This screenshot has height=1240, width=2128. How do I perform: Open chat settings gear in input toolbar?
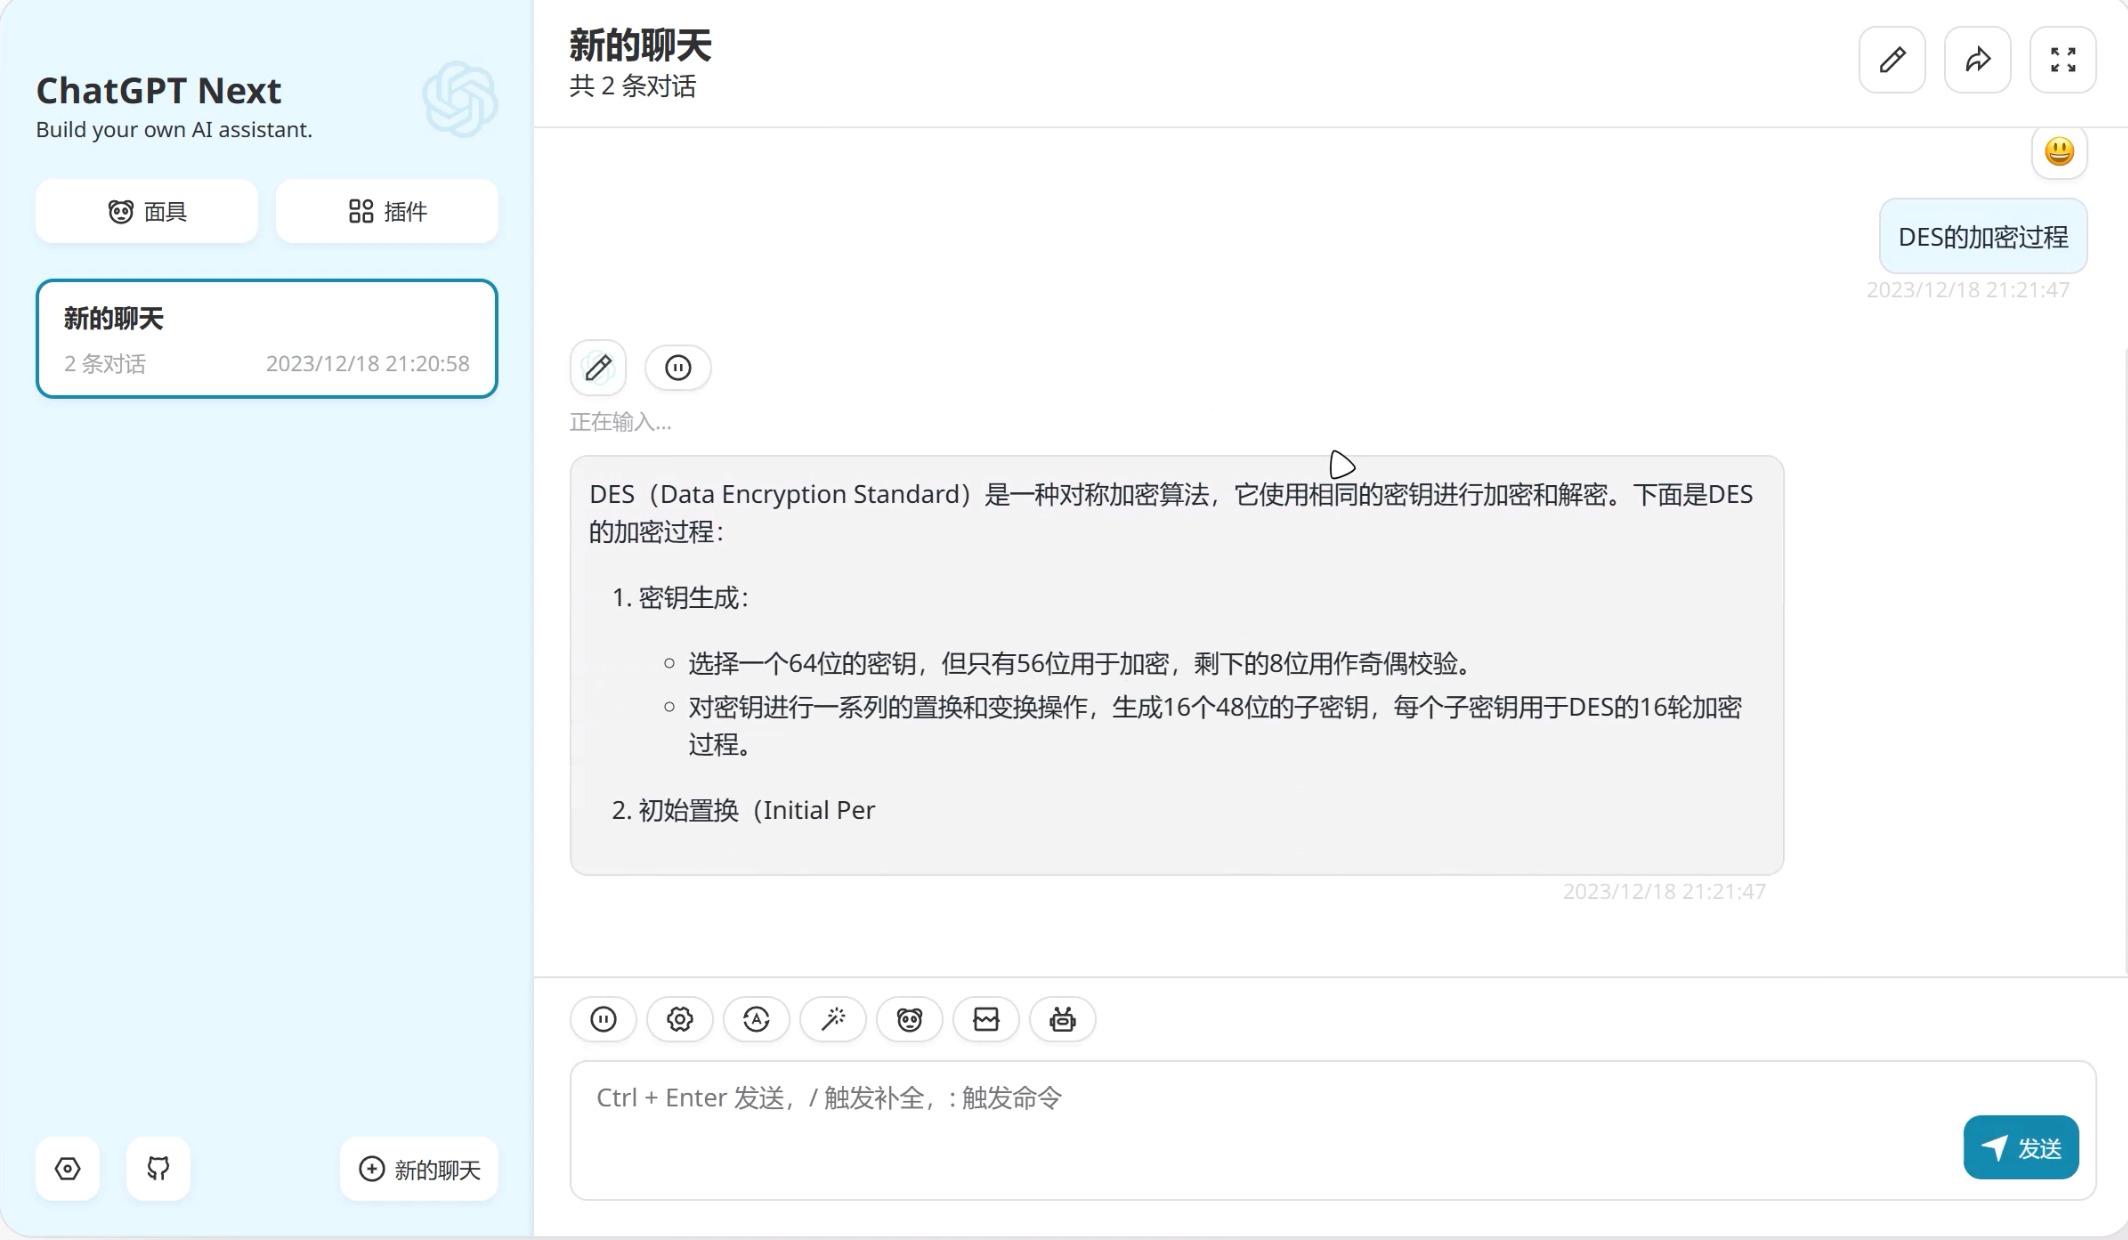(x=680, y=1019)
